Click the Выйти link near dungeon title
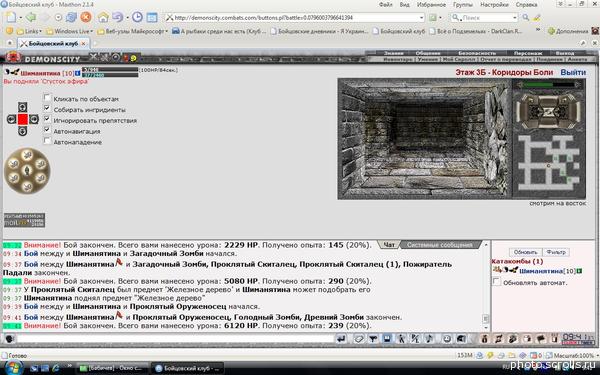600x375 pixels. (573, 72)
